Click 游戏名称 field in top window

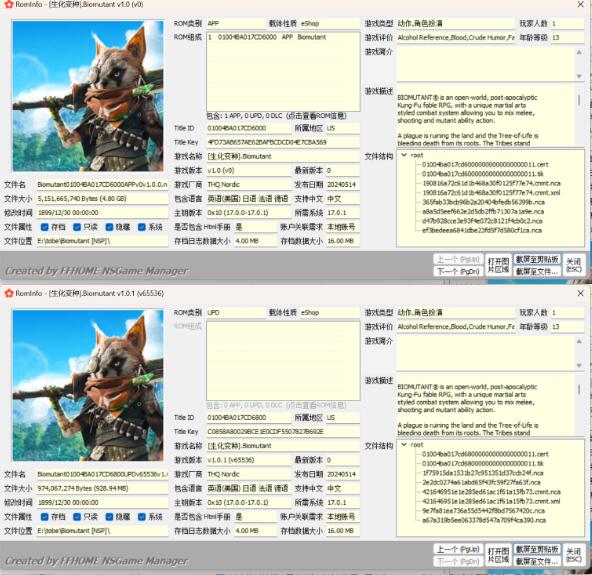point(283,156)
